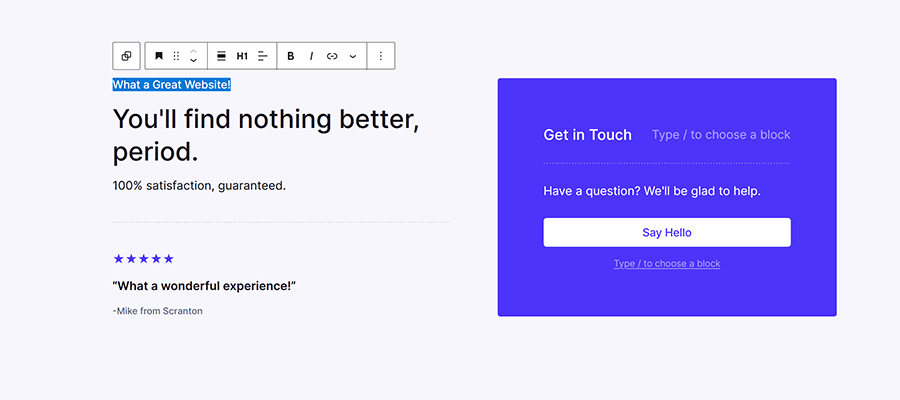Select the 'Get in Touch' heading
Viewport: 900px width, 400px height.
coord(587,135)
